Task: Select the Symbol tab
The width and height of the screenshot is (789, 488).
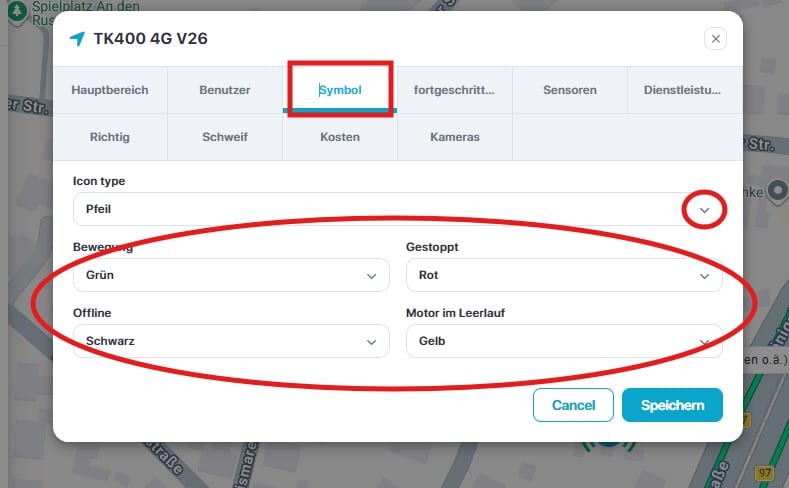Action: tap(340, 90)
